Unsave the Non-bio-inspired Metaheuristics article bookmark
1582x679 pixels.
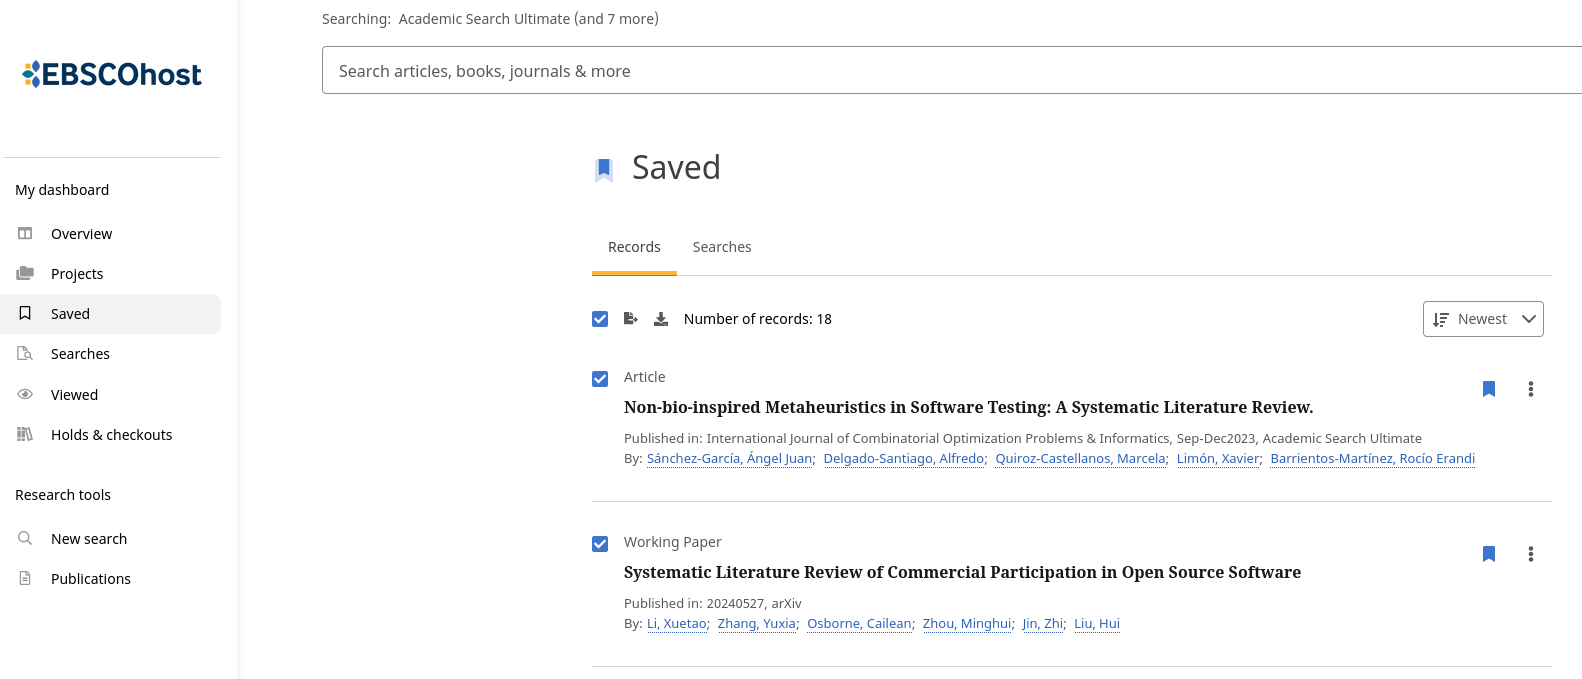[x=1489, y=389]
